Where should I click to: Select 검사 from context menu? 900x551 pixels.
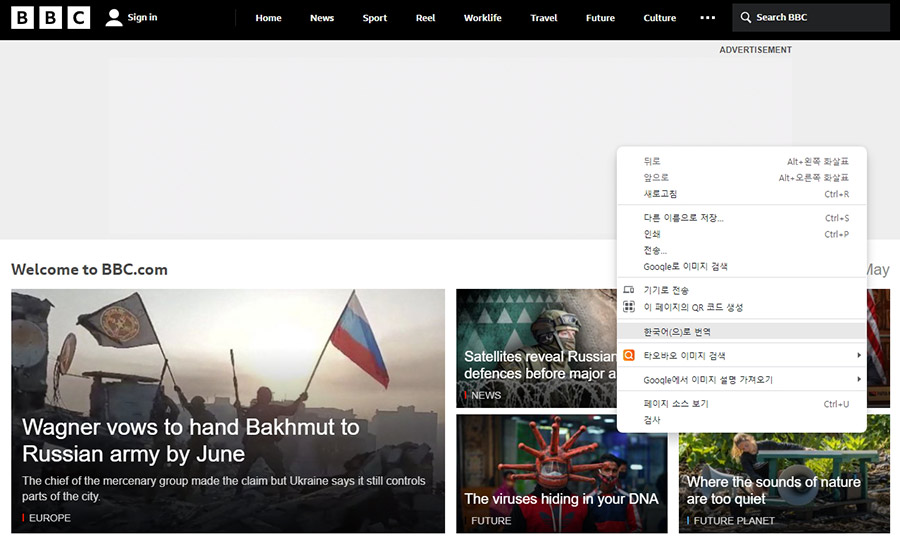click(742, 420)
